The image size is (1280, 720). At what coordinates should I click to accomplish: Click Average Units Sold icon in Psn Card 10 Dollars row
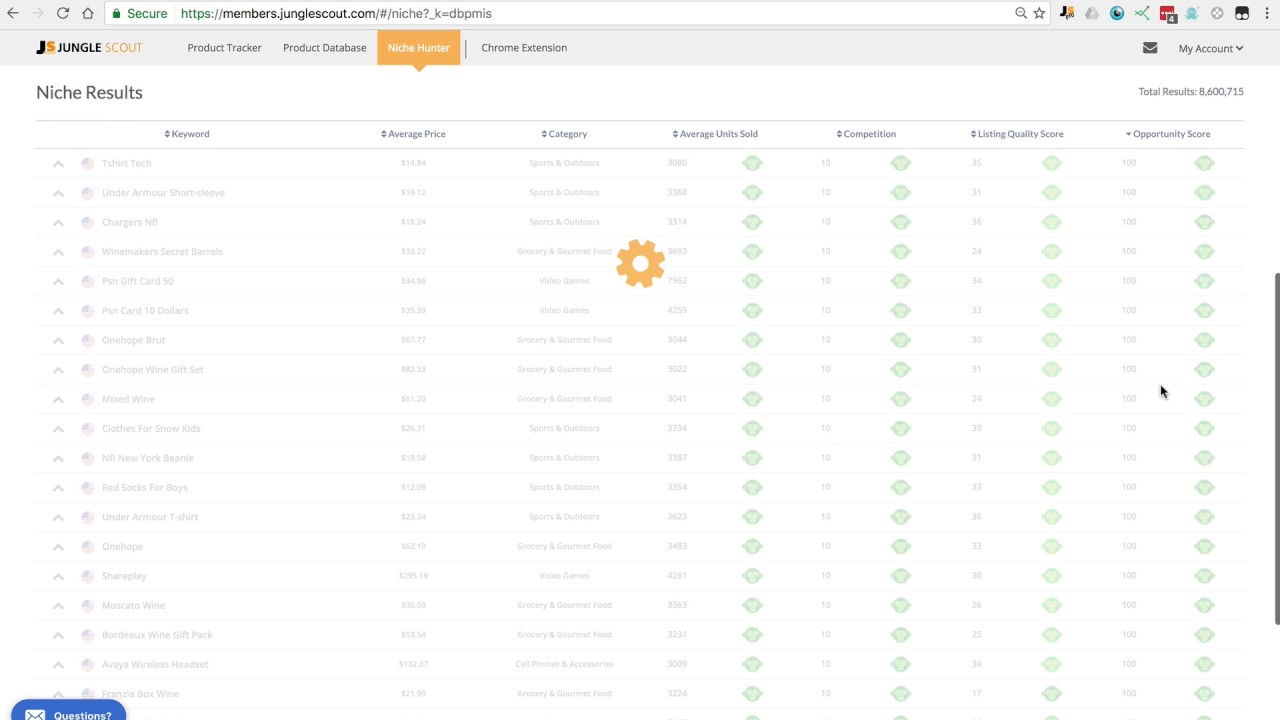(x=752, y=310)
